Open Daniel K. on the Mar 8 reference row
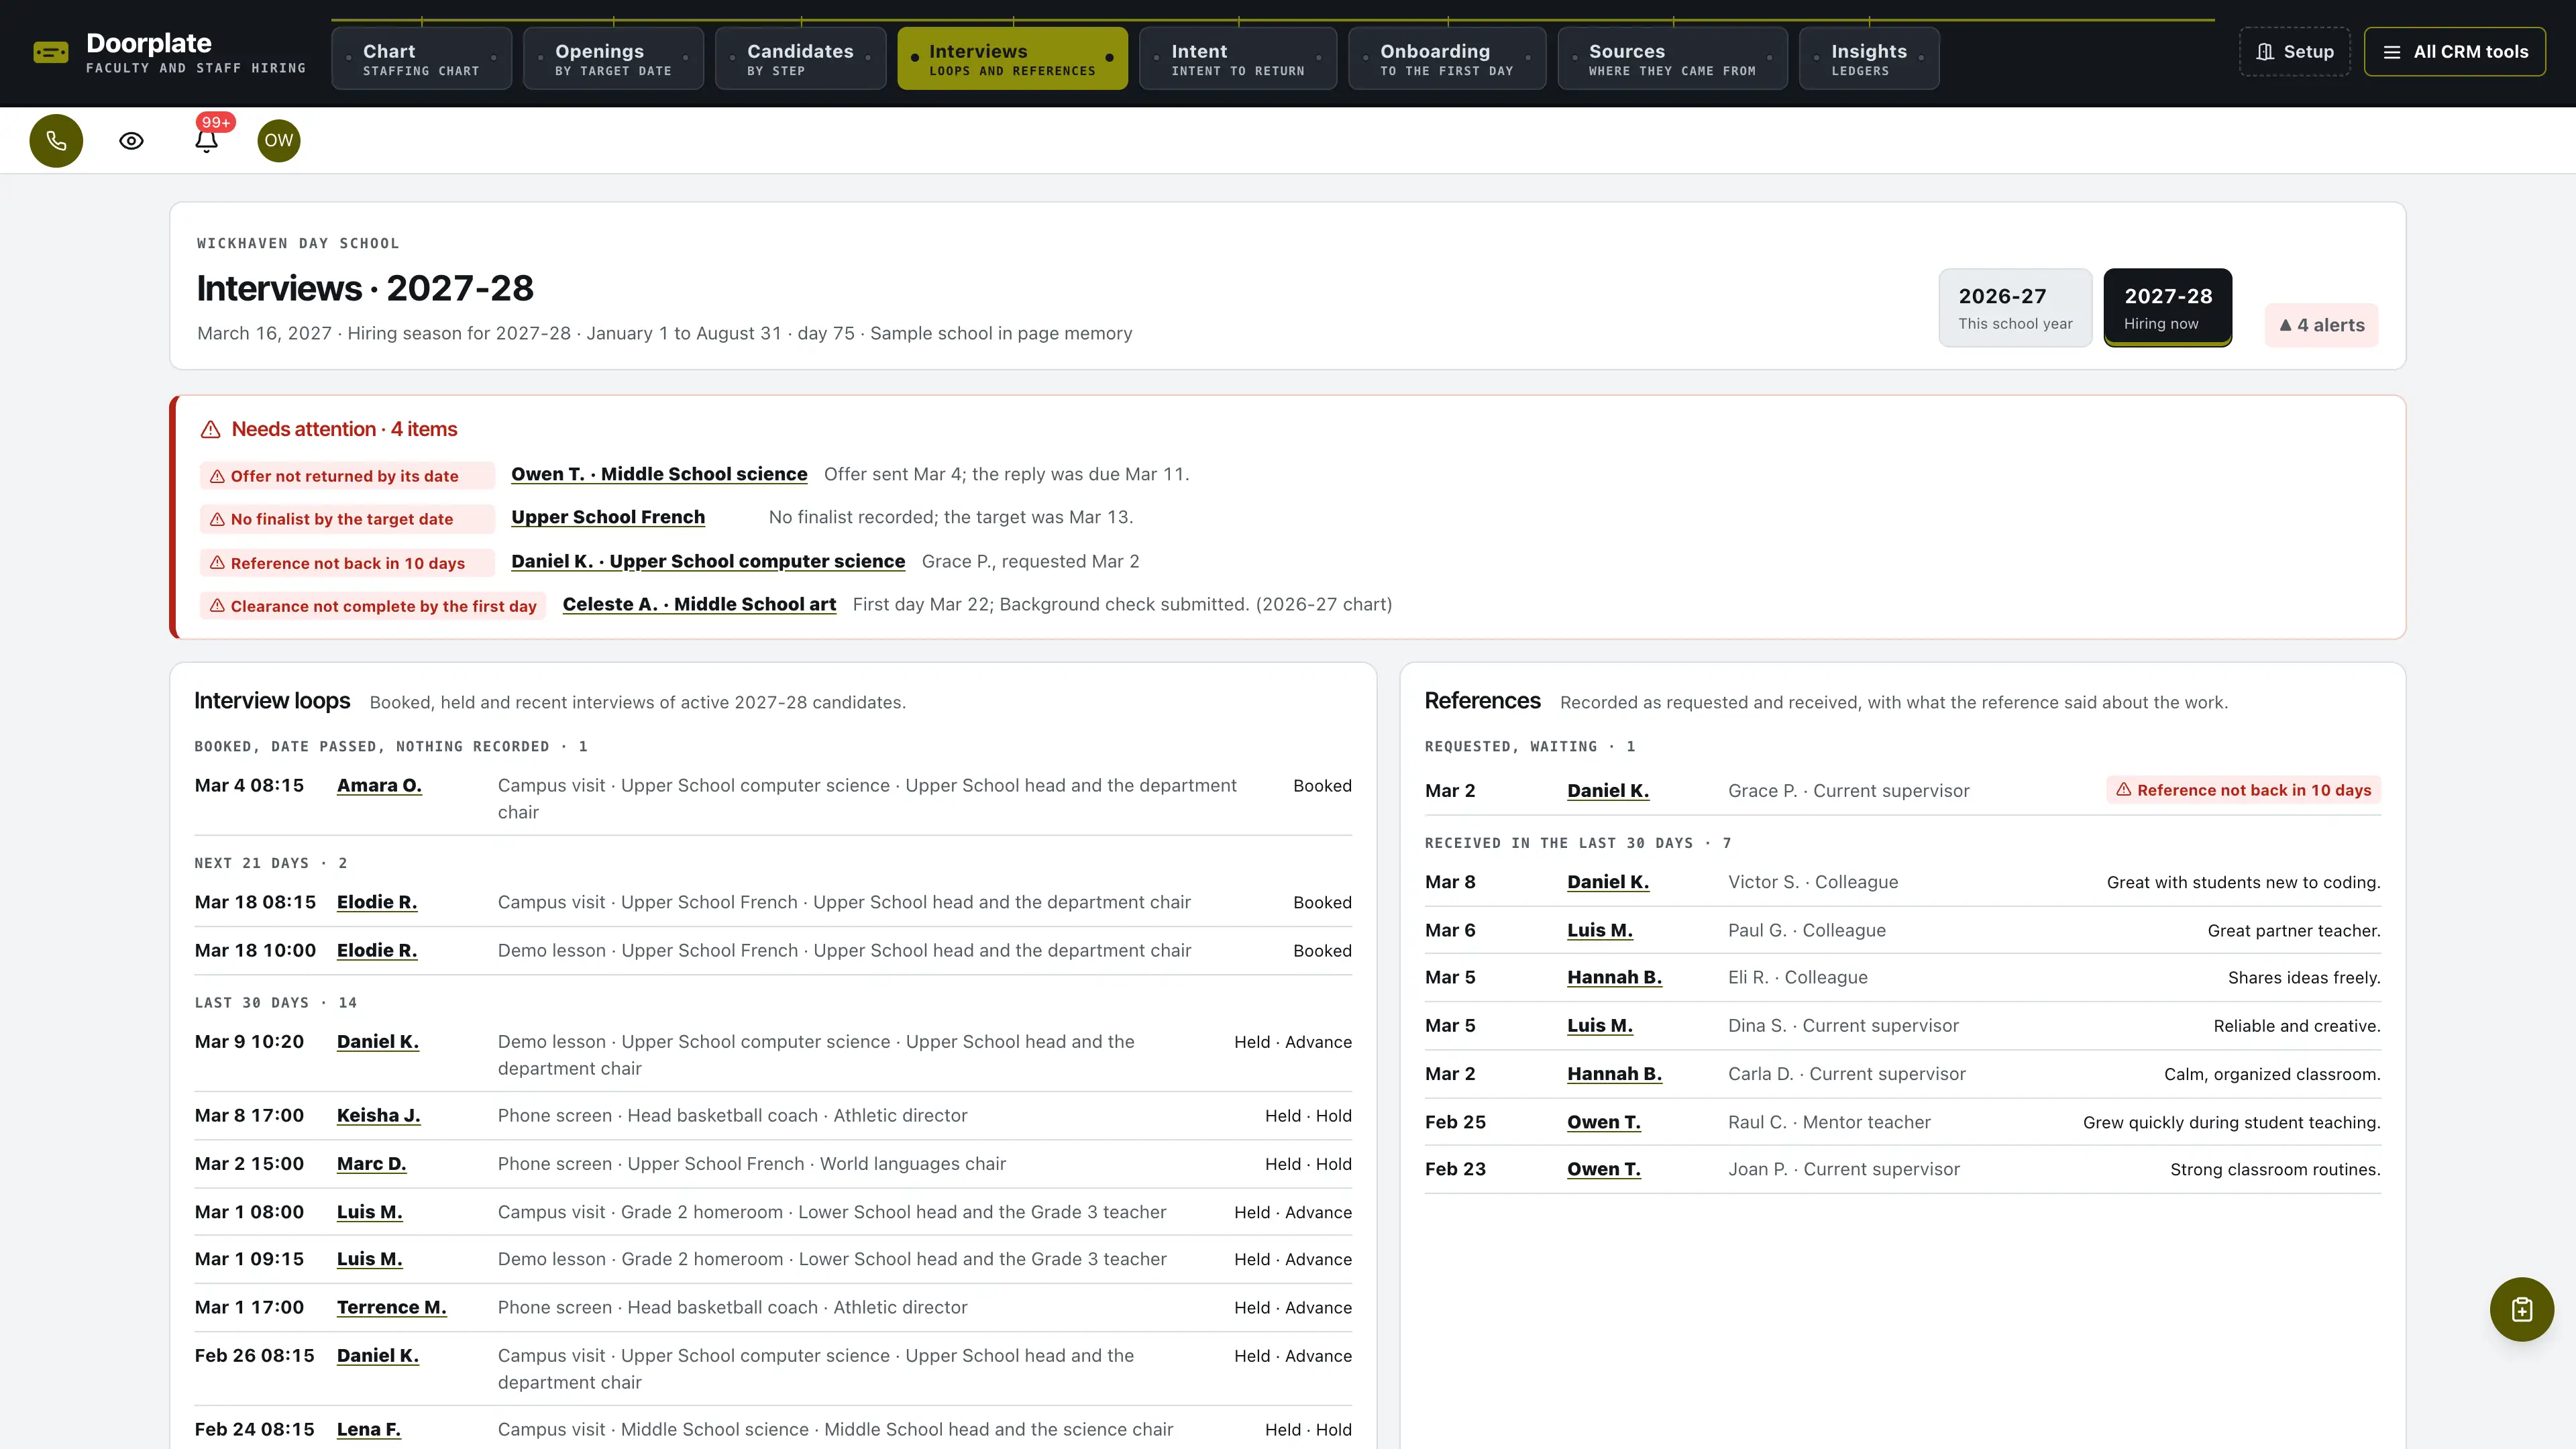The image size is (2576, 1449). coord(1607,882)
